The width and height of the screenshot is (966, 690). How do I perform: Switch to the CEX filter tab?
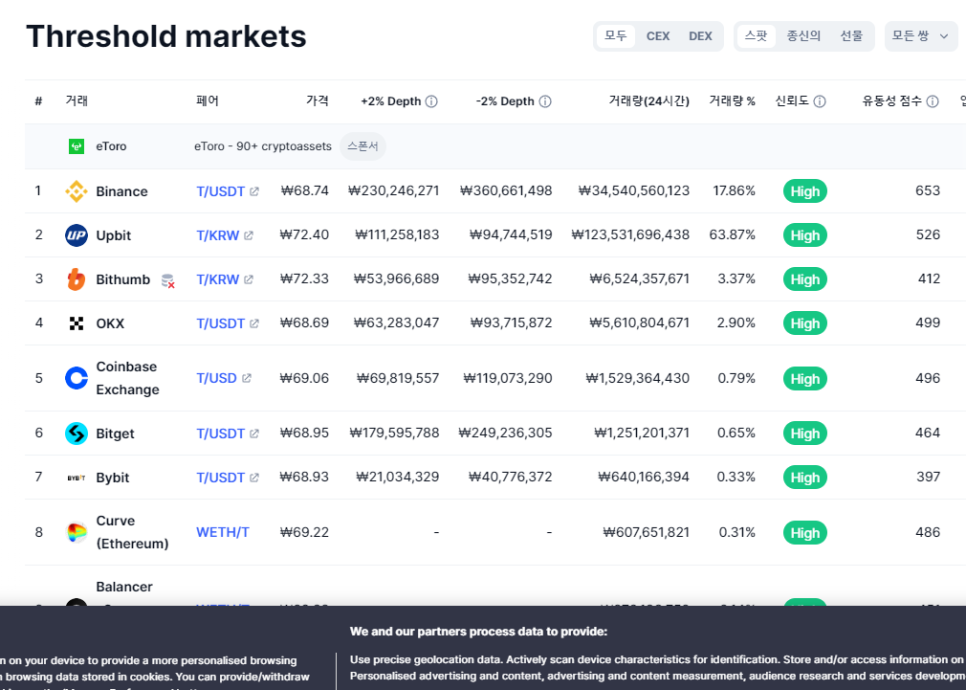(658, 36)
